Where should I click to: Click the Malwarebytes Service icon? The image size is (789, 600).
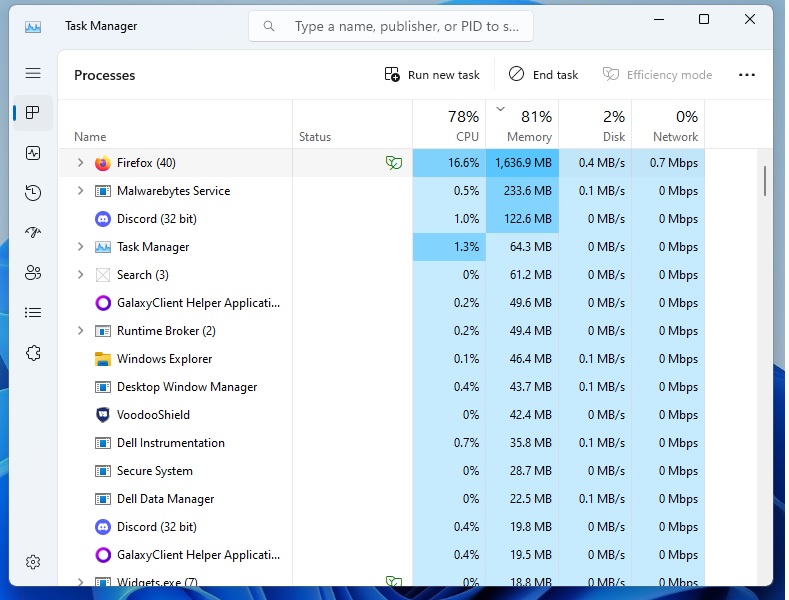coord(103,191)
